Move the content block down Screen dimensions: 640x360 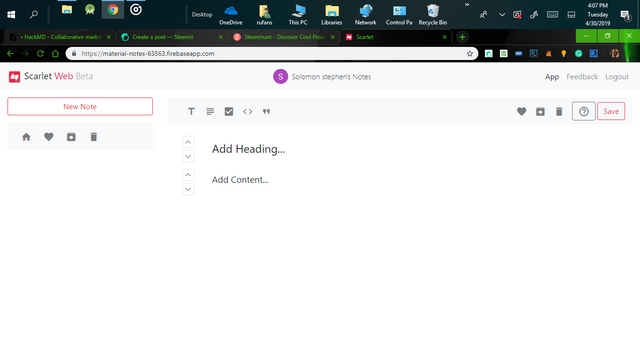[188, 189]
